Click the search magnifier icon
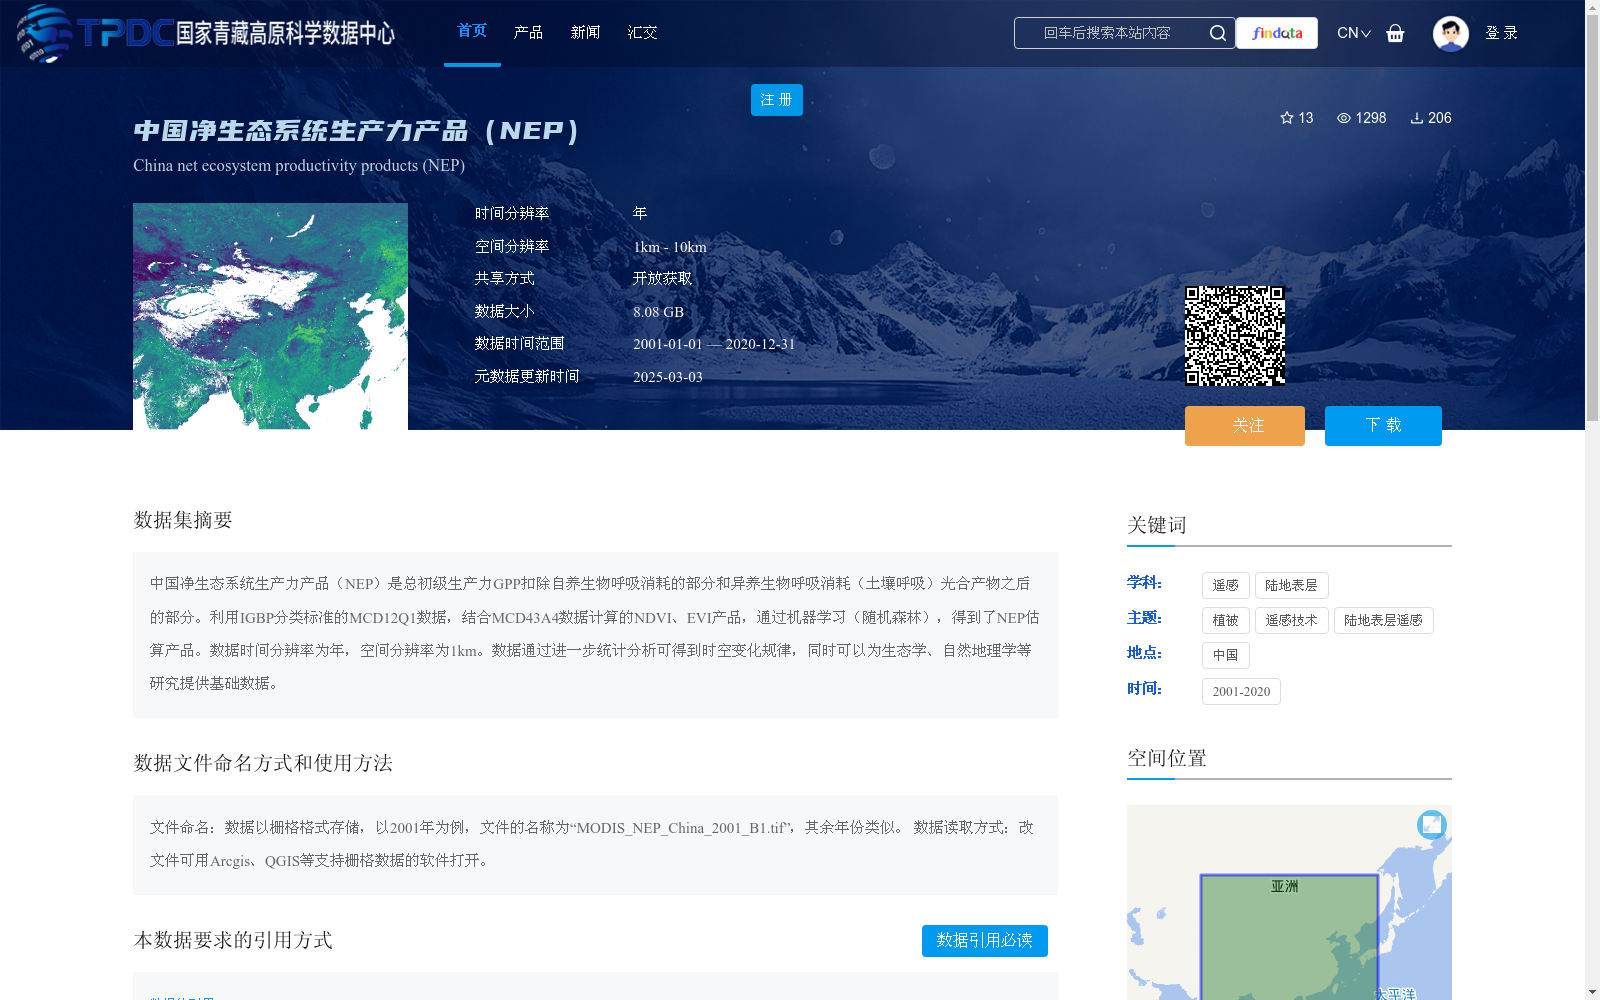The height and width of the screenshot is (1000, 1600). click(x=1217, y=33)
